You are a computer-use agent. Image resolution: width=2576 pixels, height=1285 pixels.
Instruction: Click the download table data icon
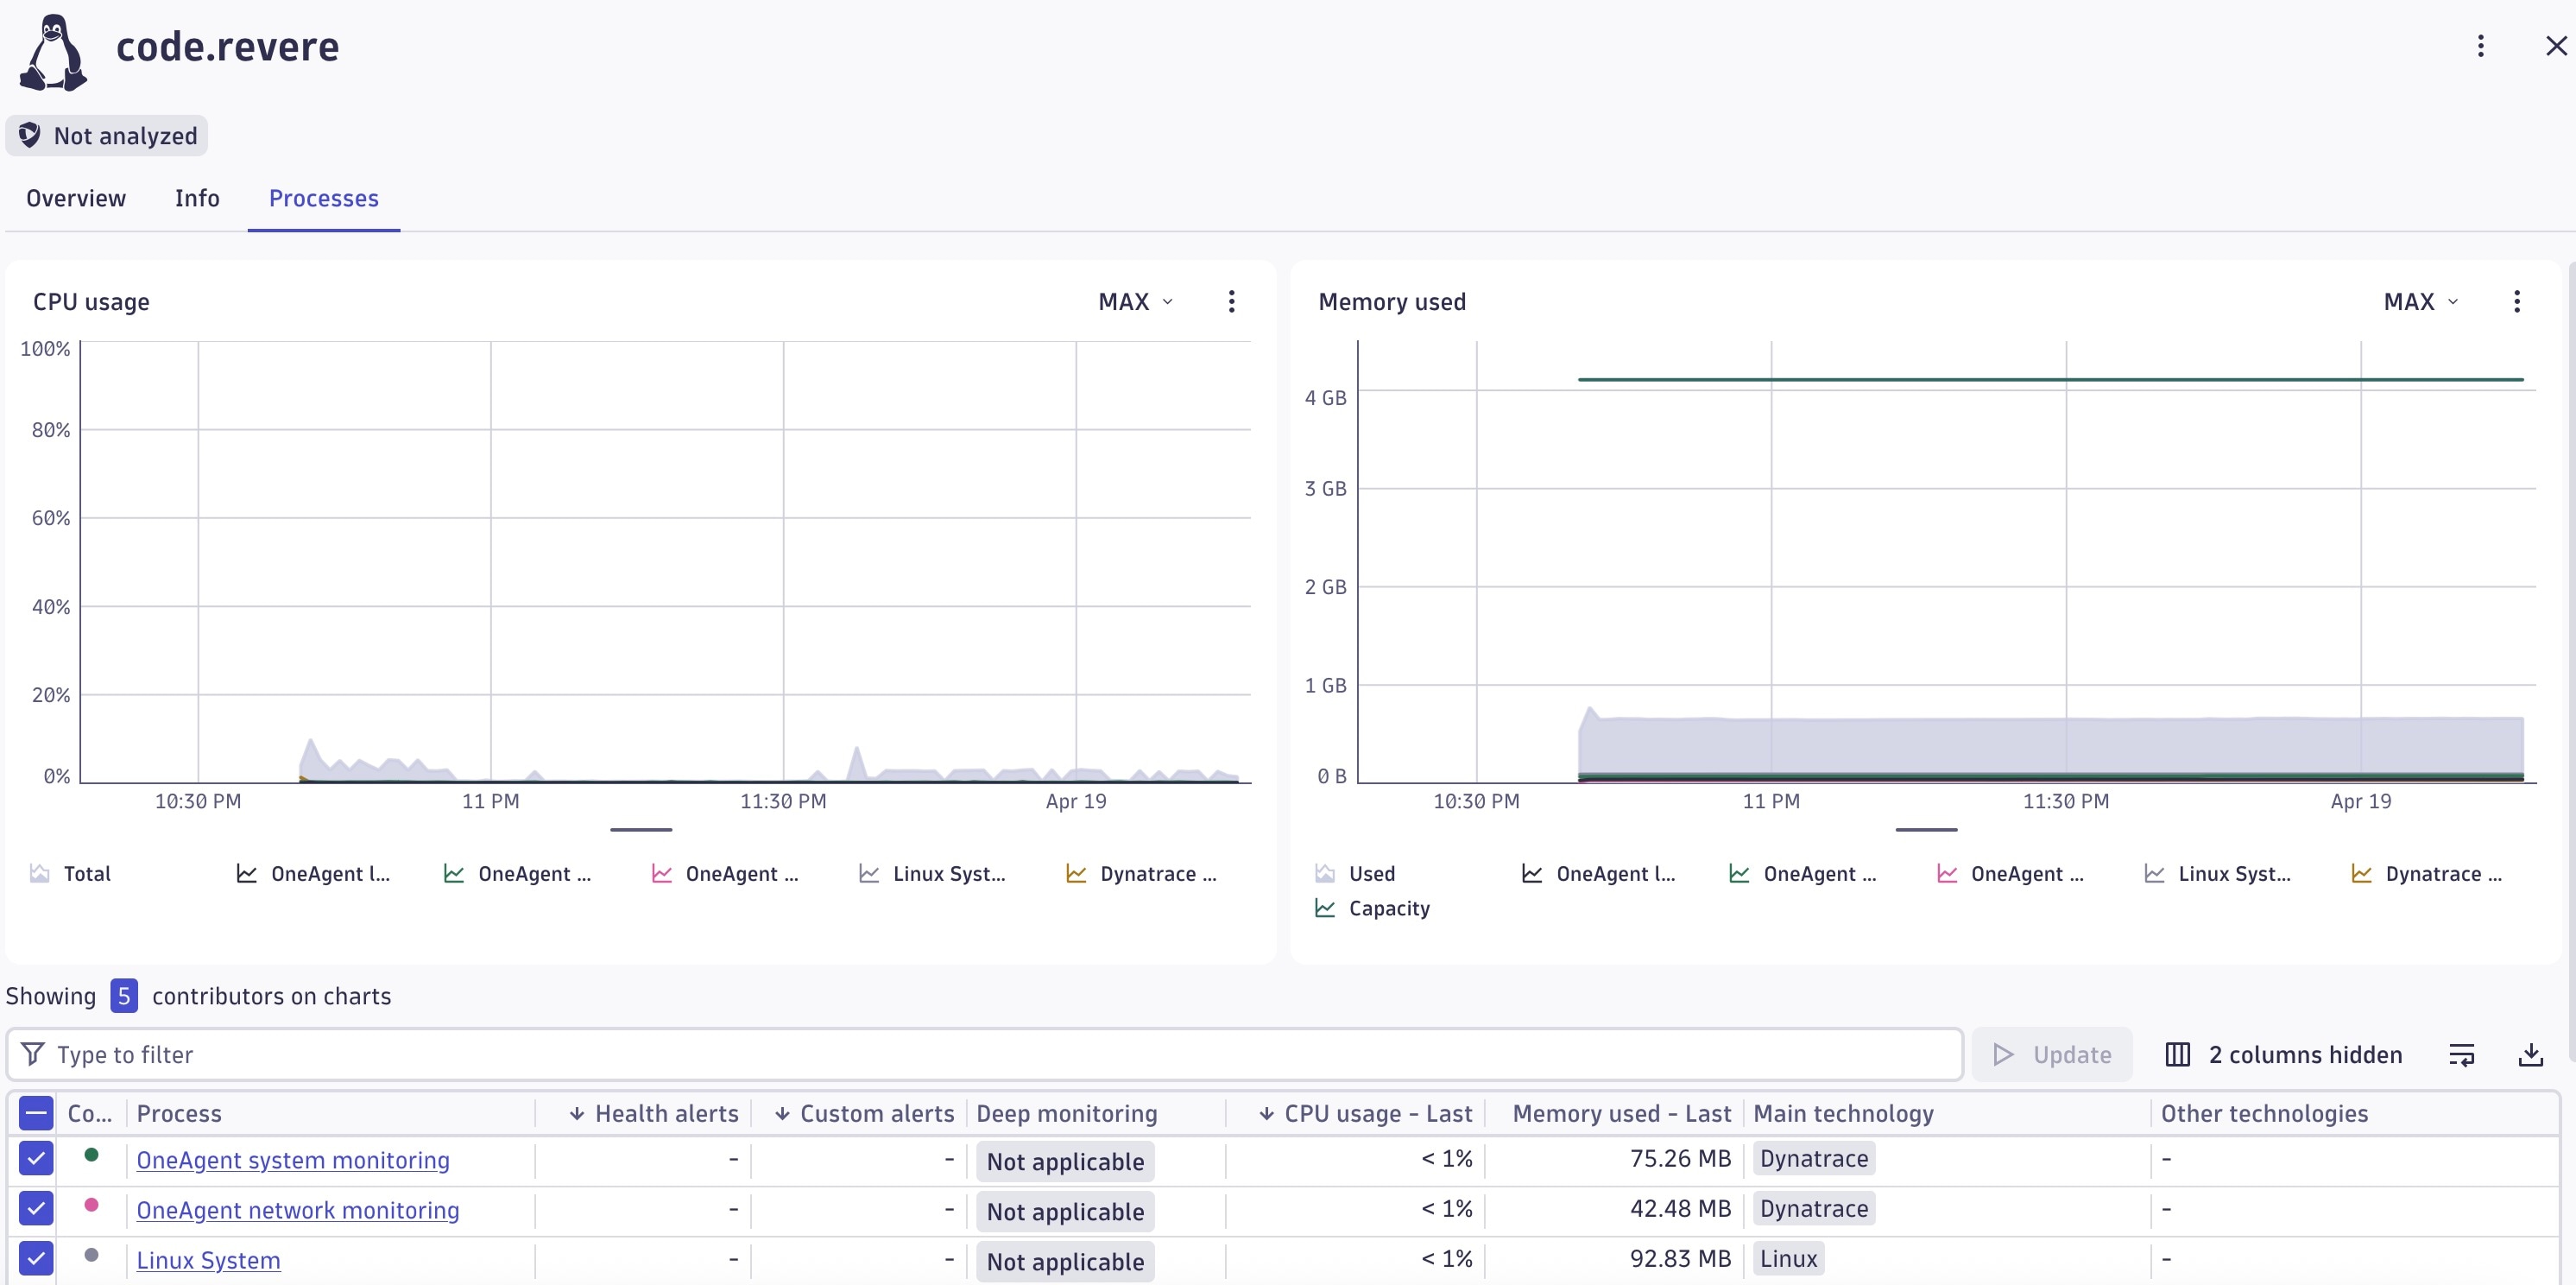coord(2530,1054)
